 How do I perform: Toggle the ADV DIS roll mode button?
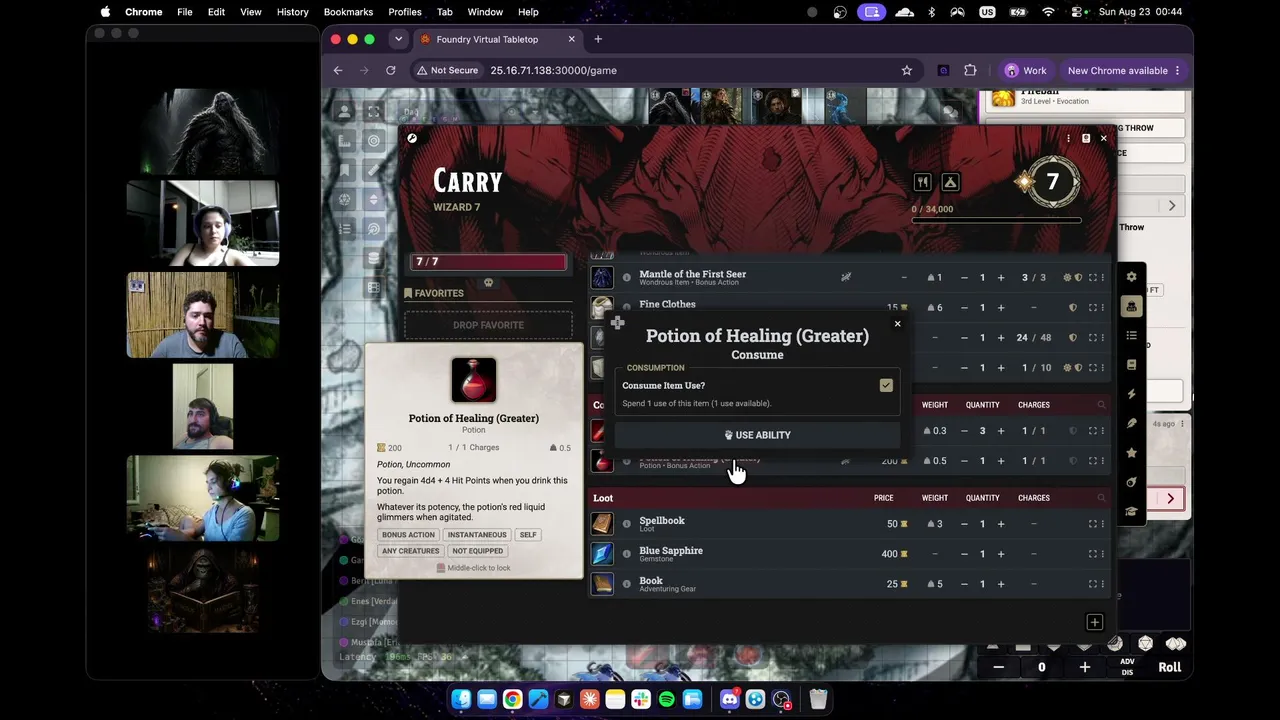tap(1127, 667)
